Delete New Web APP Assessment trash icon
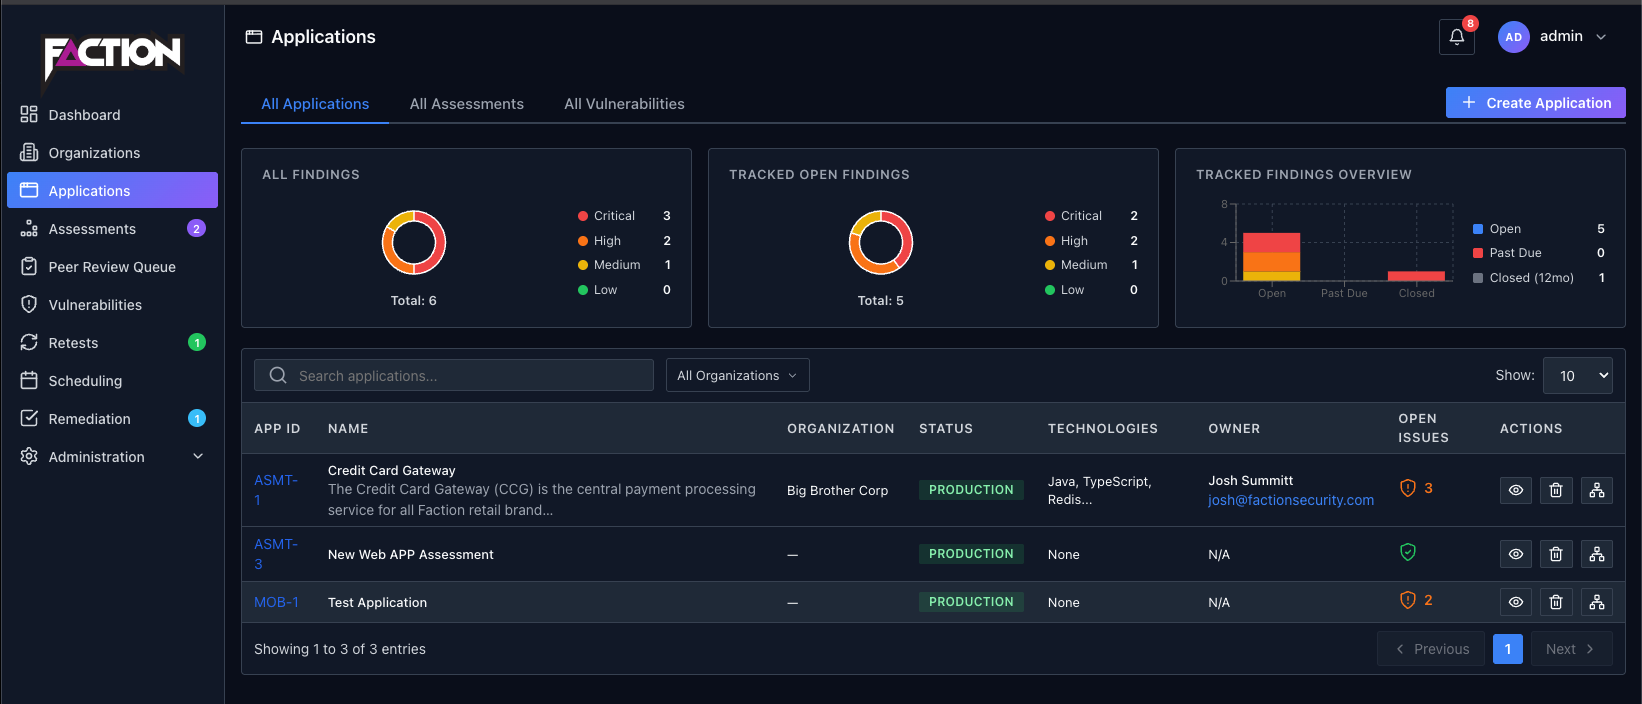The height and width of the screenshot is (704, 1642). pos(1556,554)
